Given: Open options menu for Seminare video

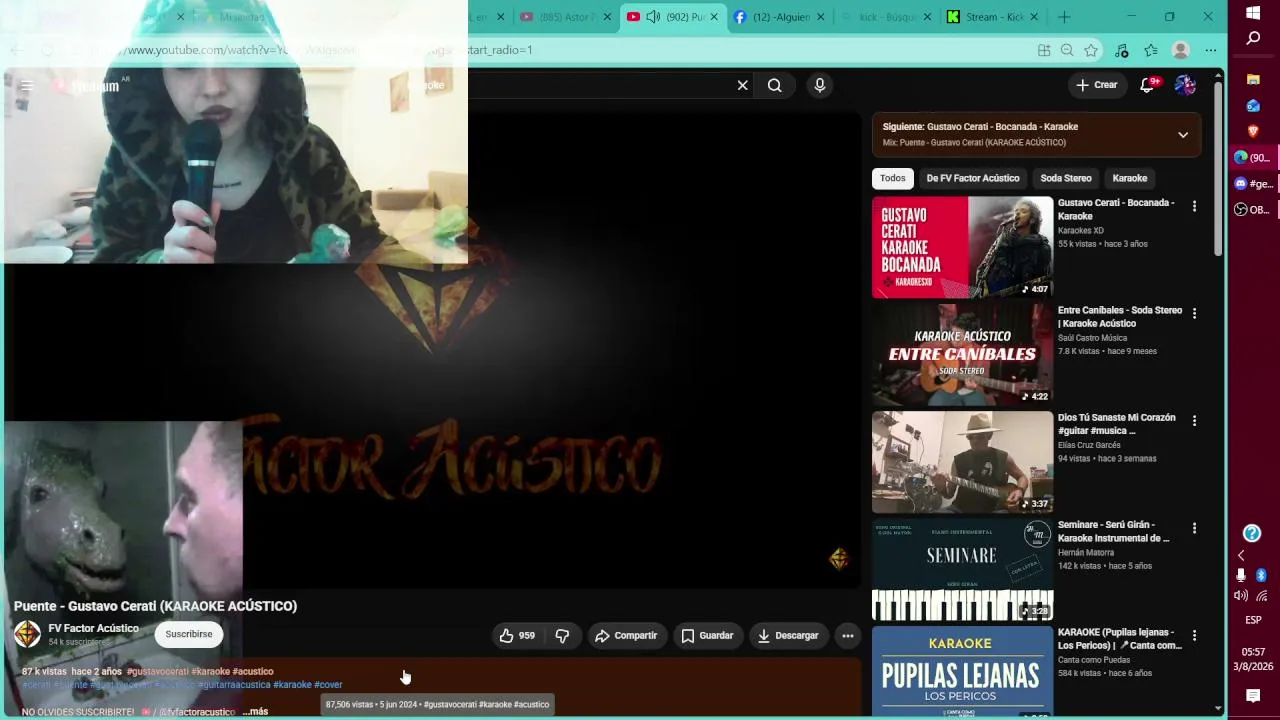Looking at the screenshot, I should 1194,528.
